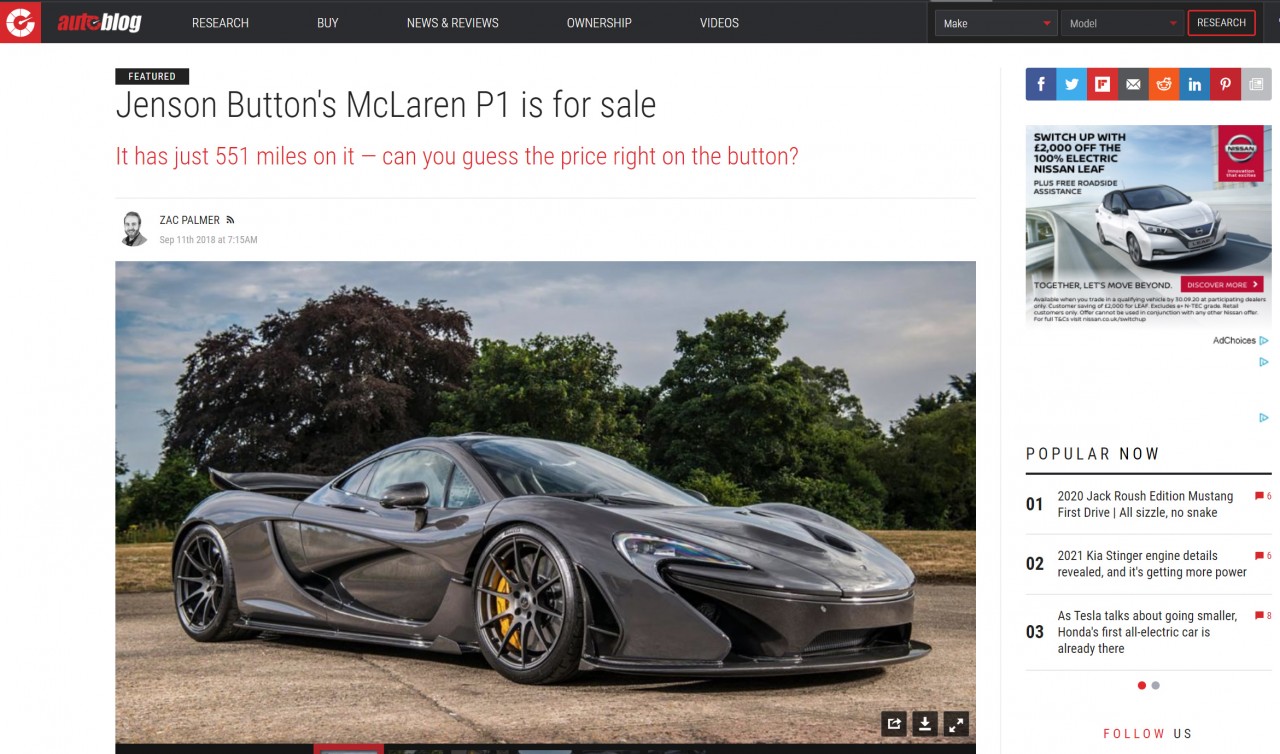Share article on Twitter
The height and width of the screenshot is (754, 1280).
1071,84
